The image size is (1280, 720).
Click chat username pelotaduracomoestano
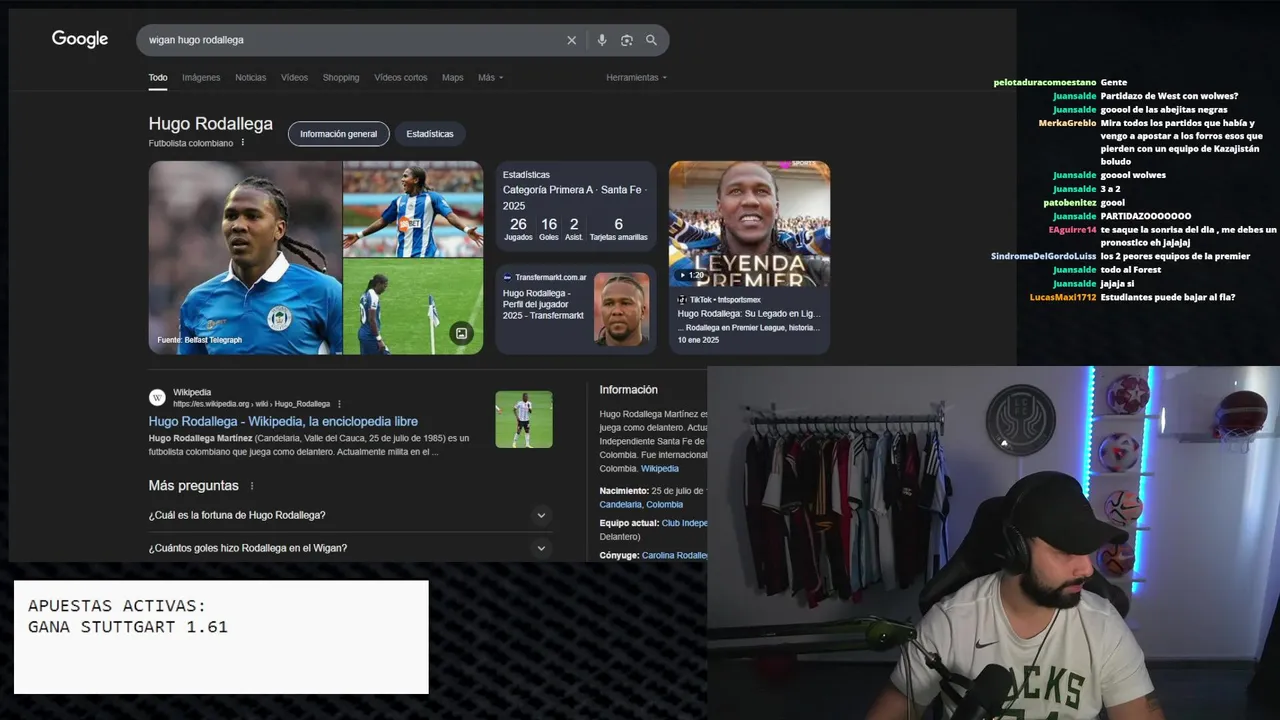click(x=1045, y=83)
